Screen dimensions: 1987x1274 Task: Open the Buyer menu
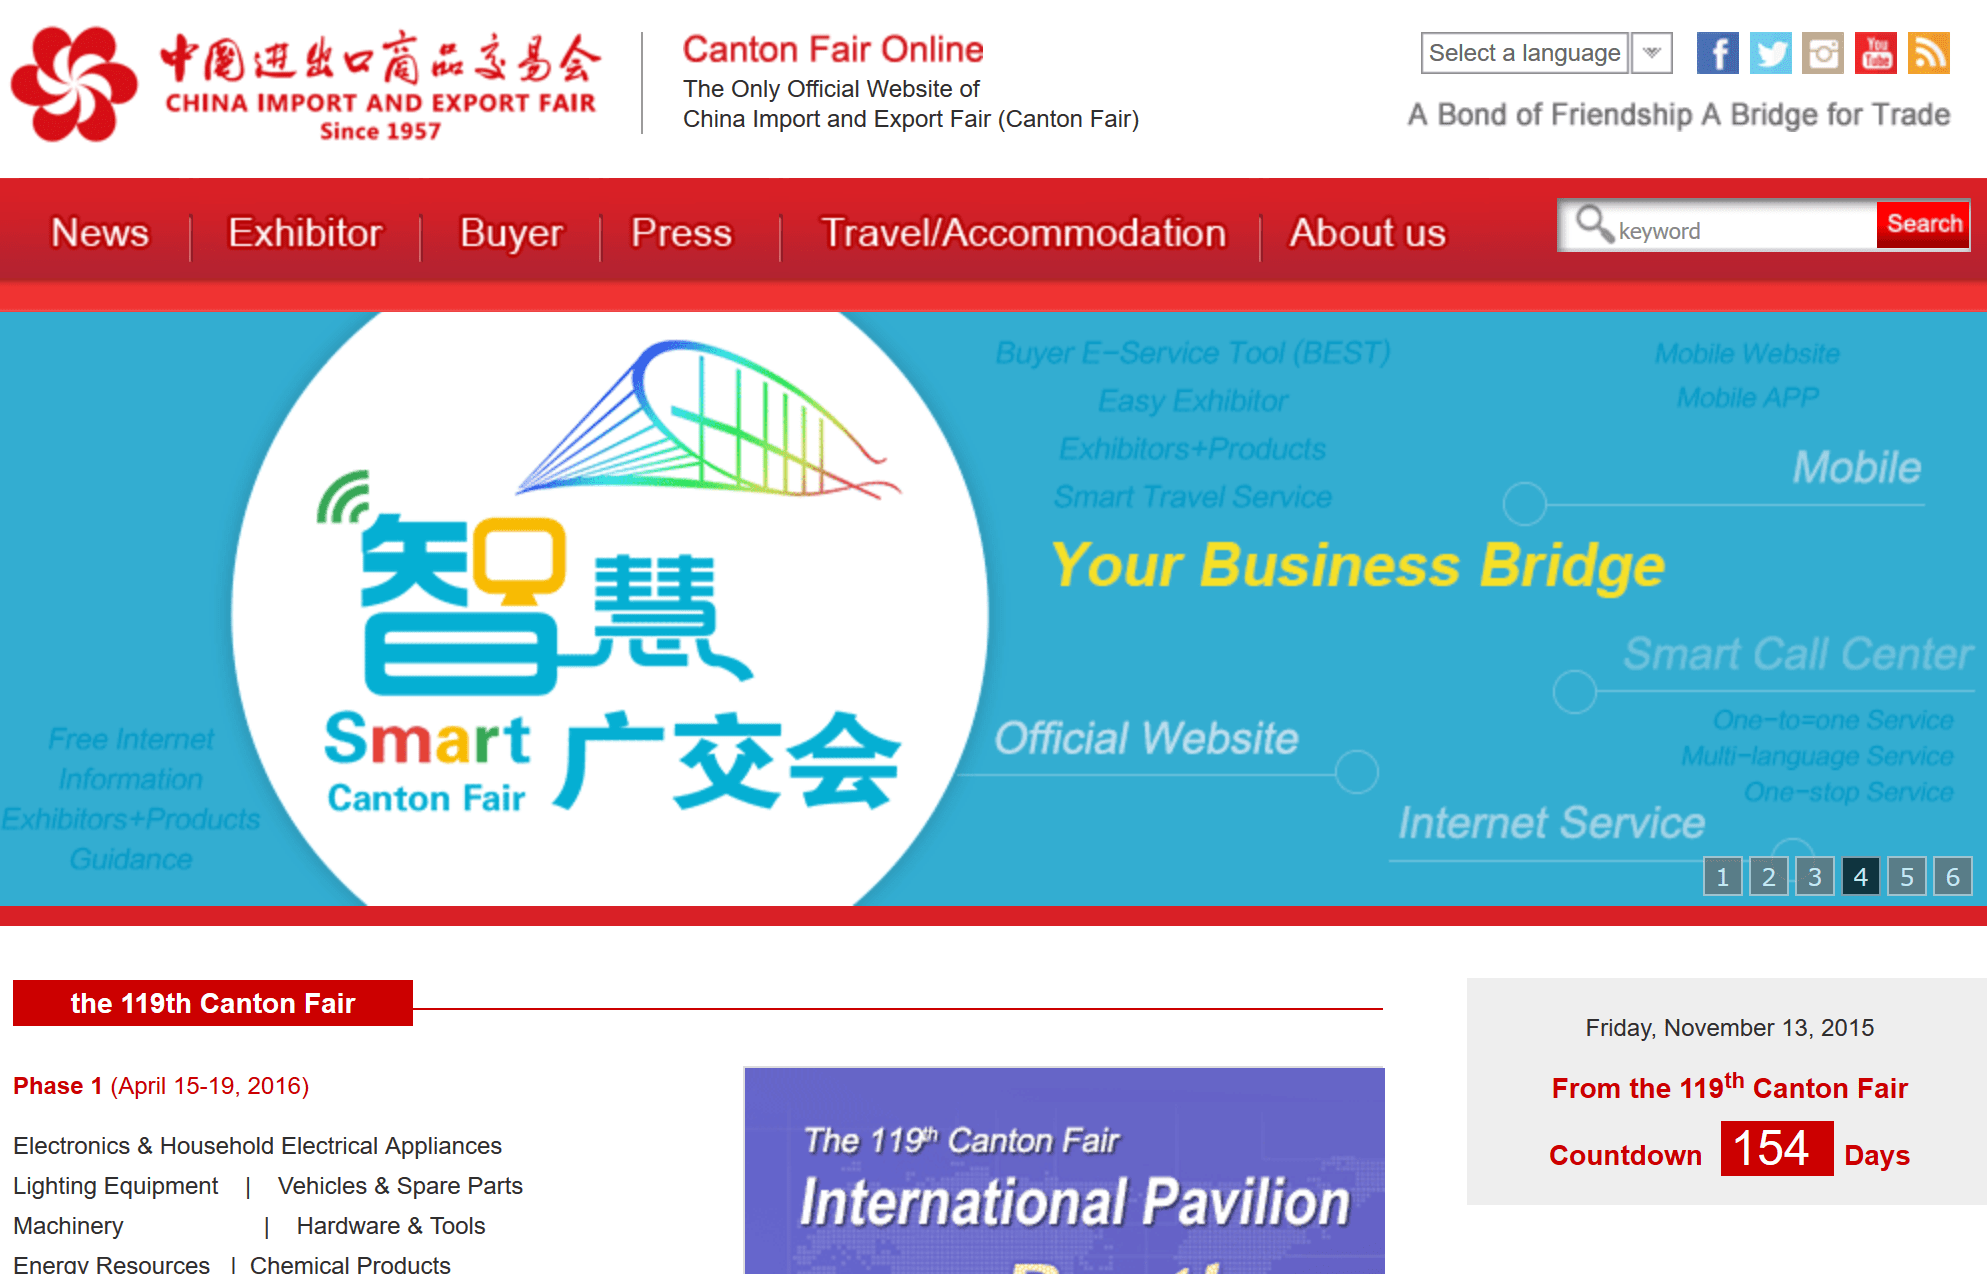pyautogui.click(x=511, y=233)
